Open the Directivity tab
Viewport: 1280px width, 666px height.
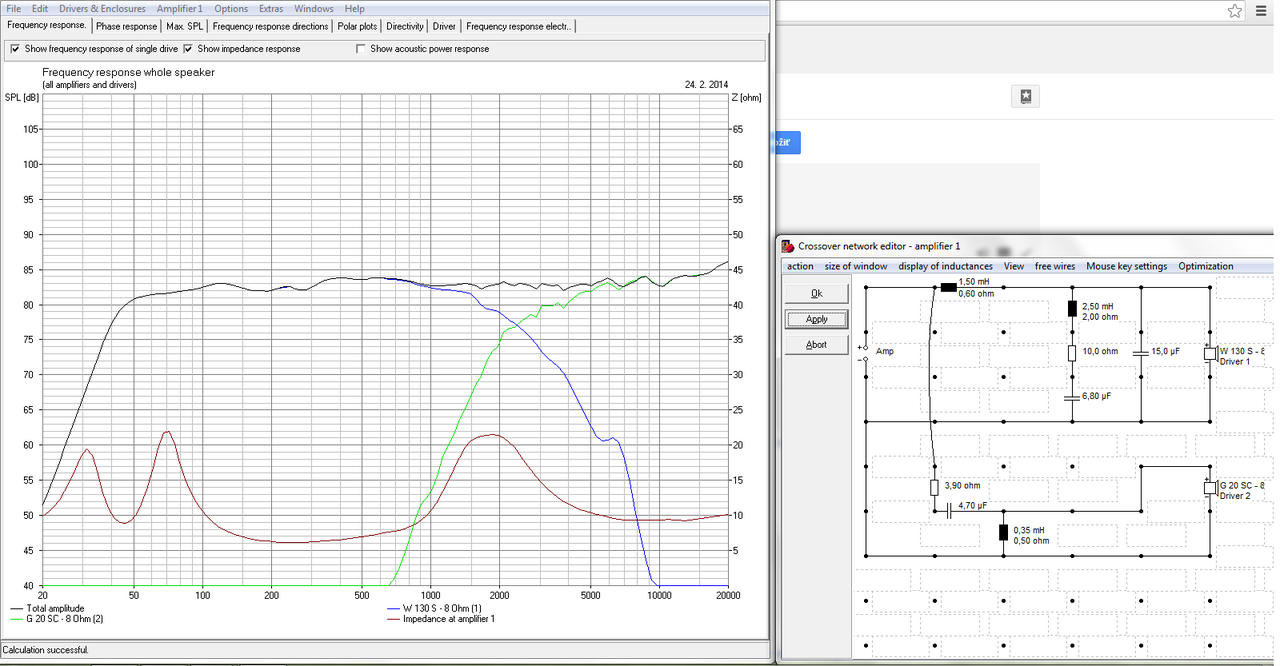click(x=405, y=27)
